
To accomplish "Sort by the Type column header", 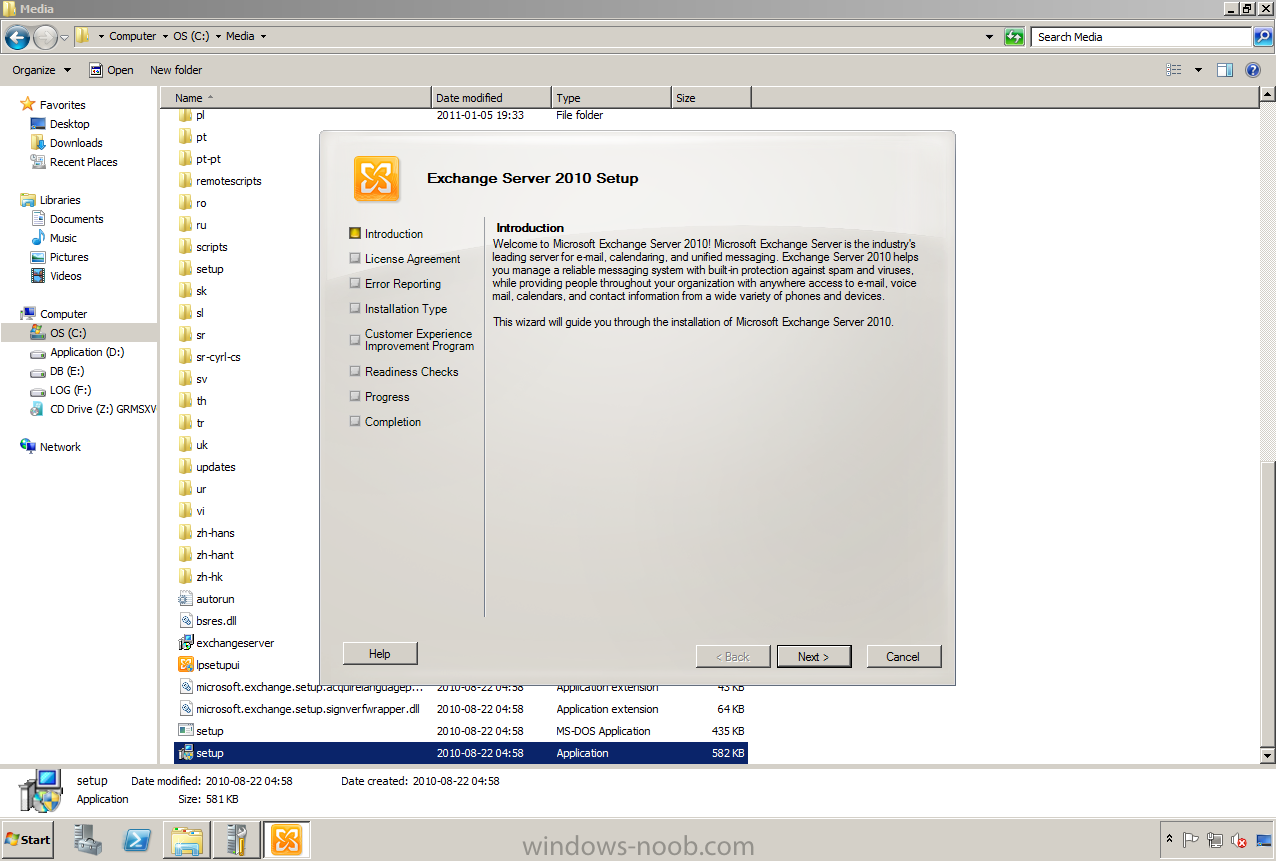I will point(611,98).
